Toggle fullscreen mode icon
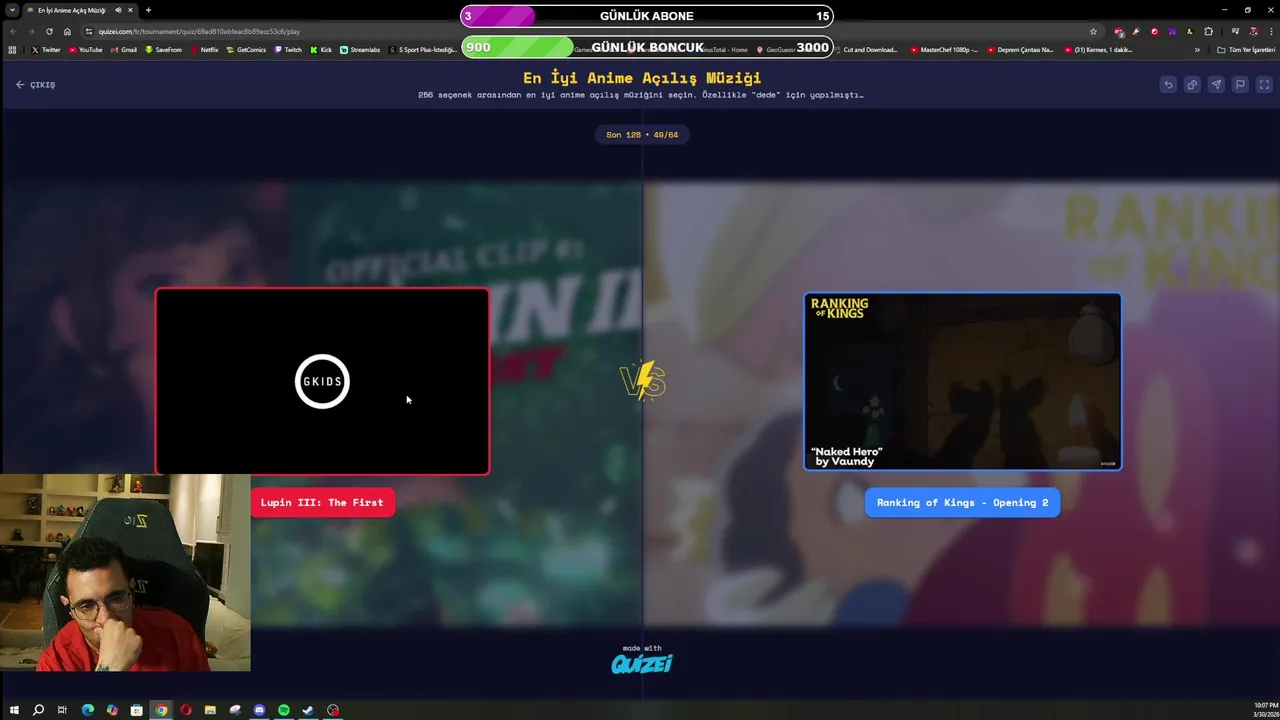1280x720 pixels. tap(1264, 85)
